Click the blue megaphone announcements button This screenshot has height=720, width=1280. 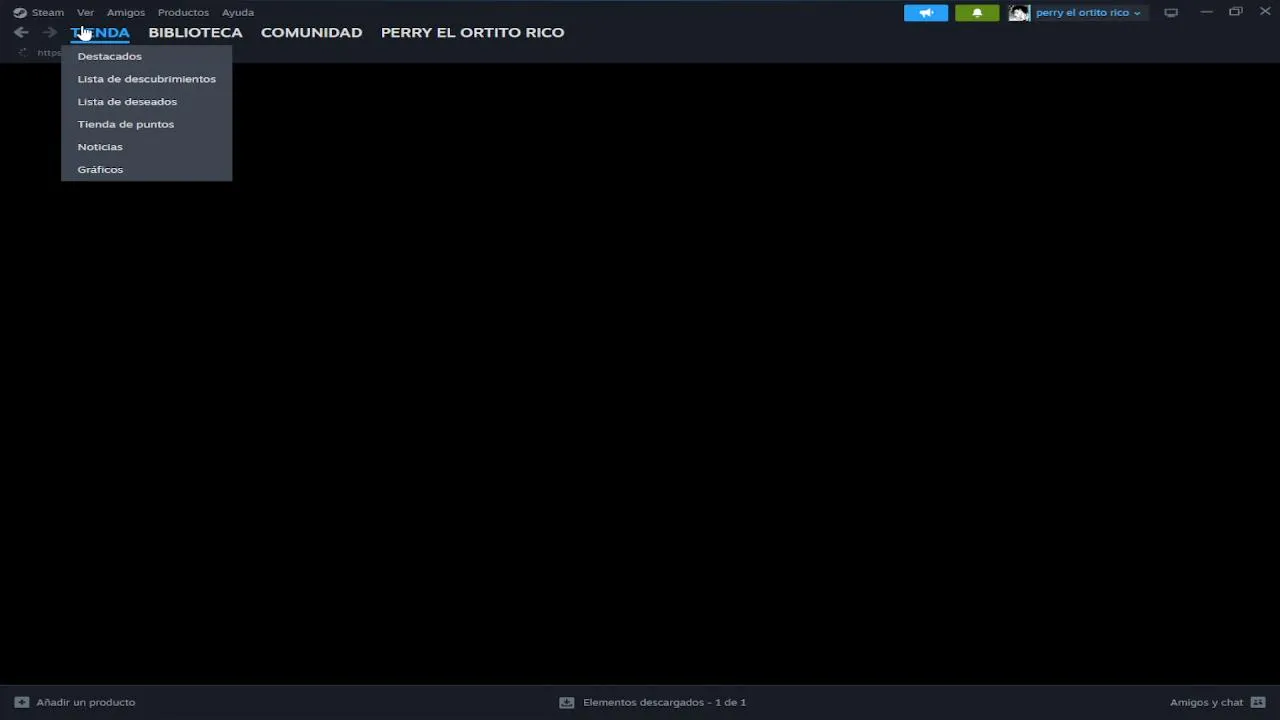click(x=926, y=13)
